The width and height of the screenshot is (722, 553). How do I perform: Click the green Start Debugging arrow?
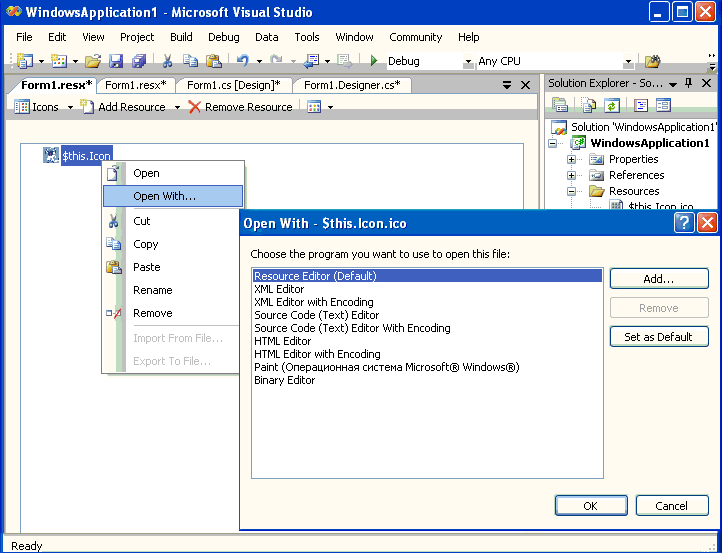click(x=374, y=61)
